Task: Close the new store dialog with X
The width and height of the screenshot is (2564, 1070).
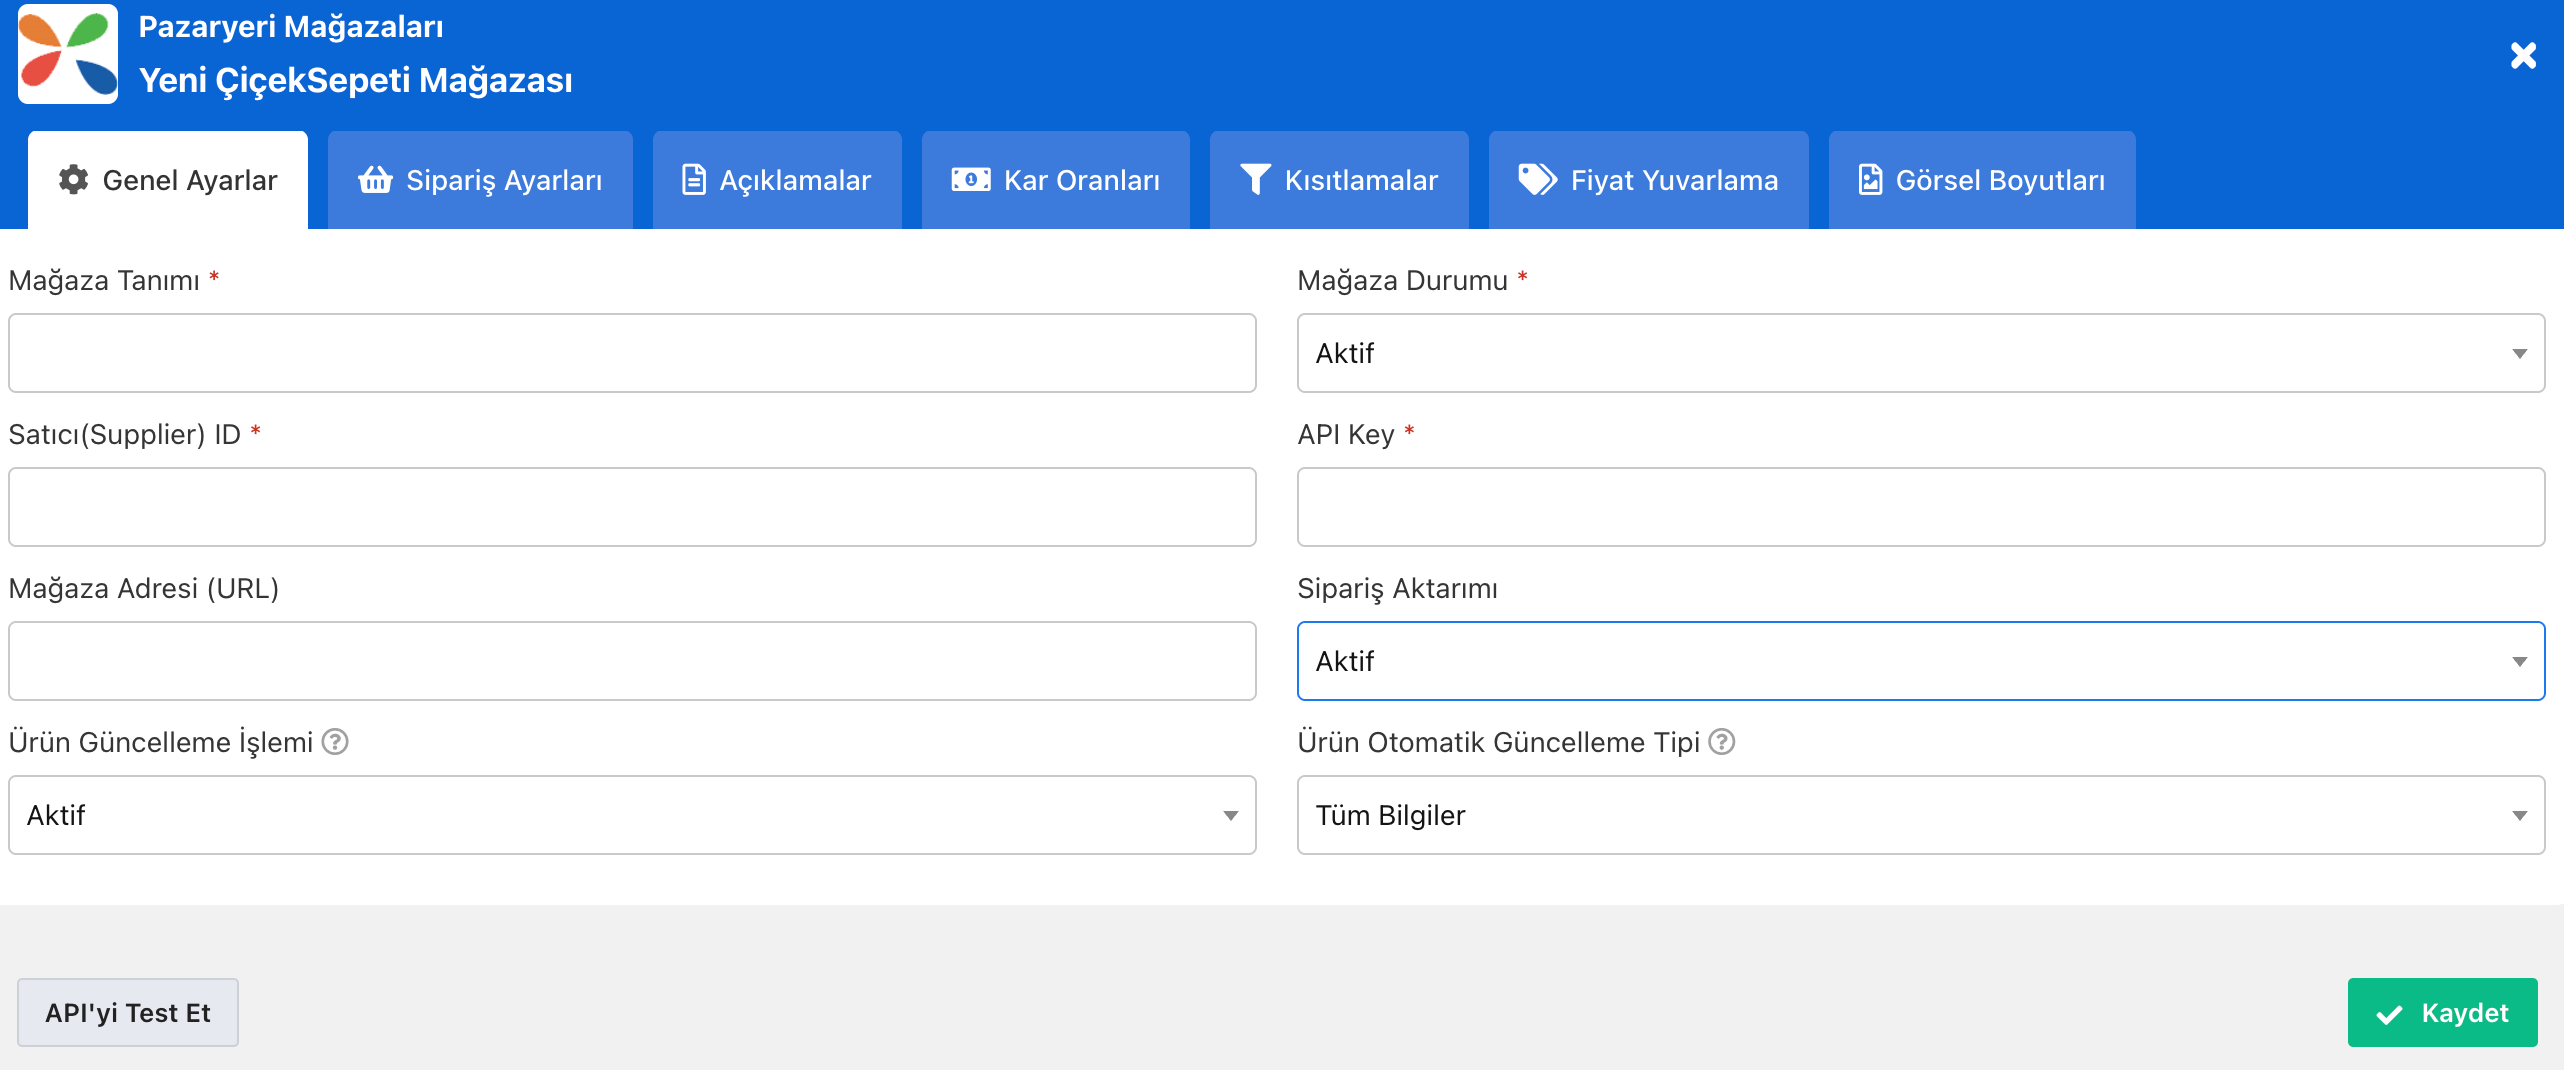Action: click(2523, 55)
